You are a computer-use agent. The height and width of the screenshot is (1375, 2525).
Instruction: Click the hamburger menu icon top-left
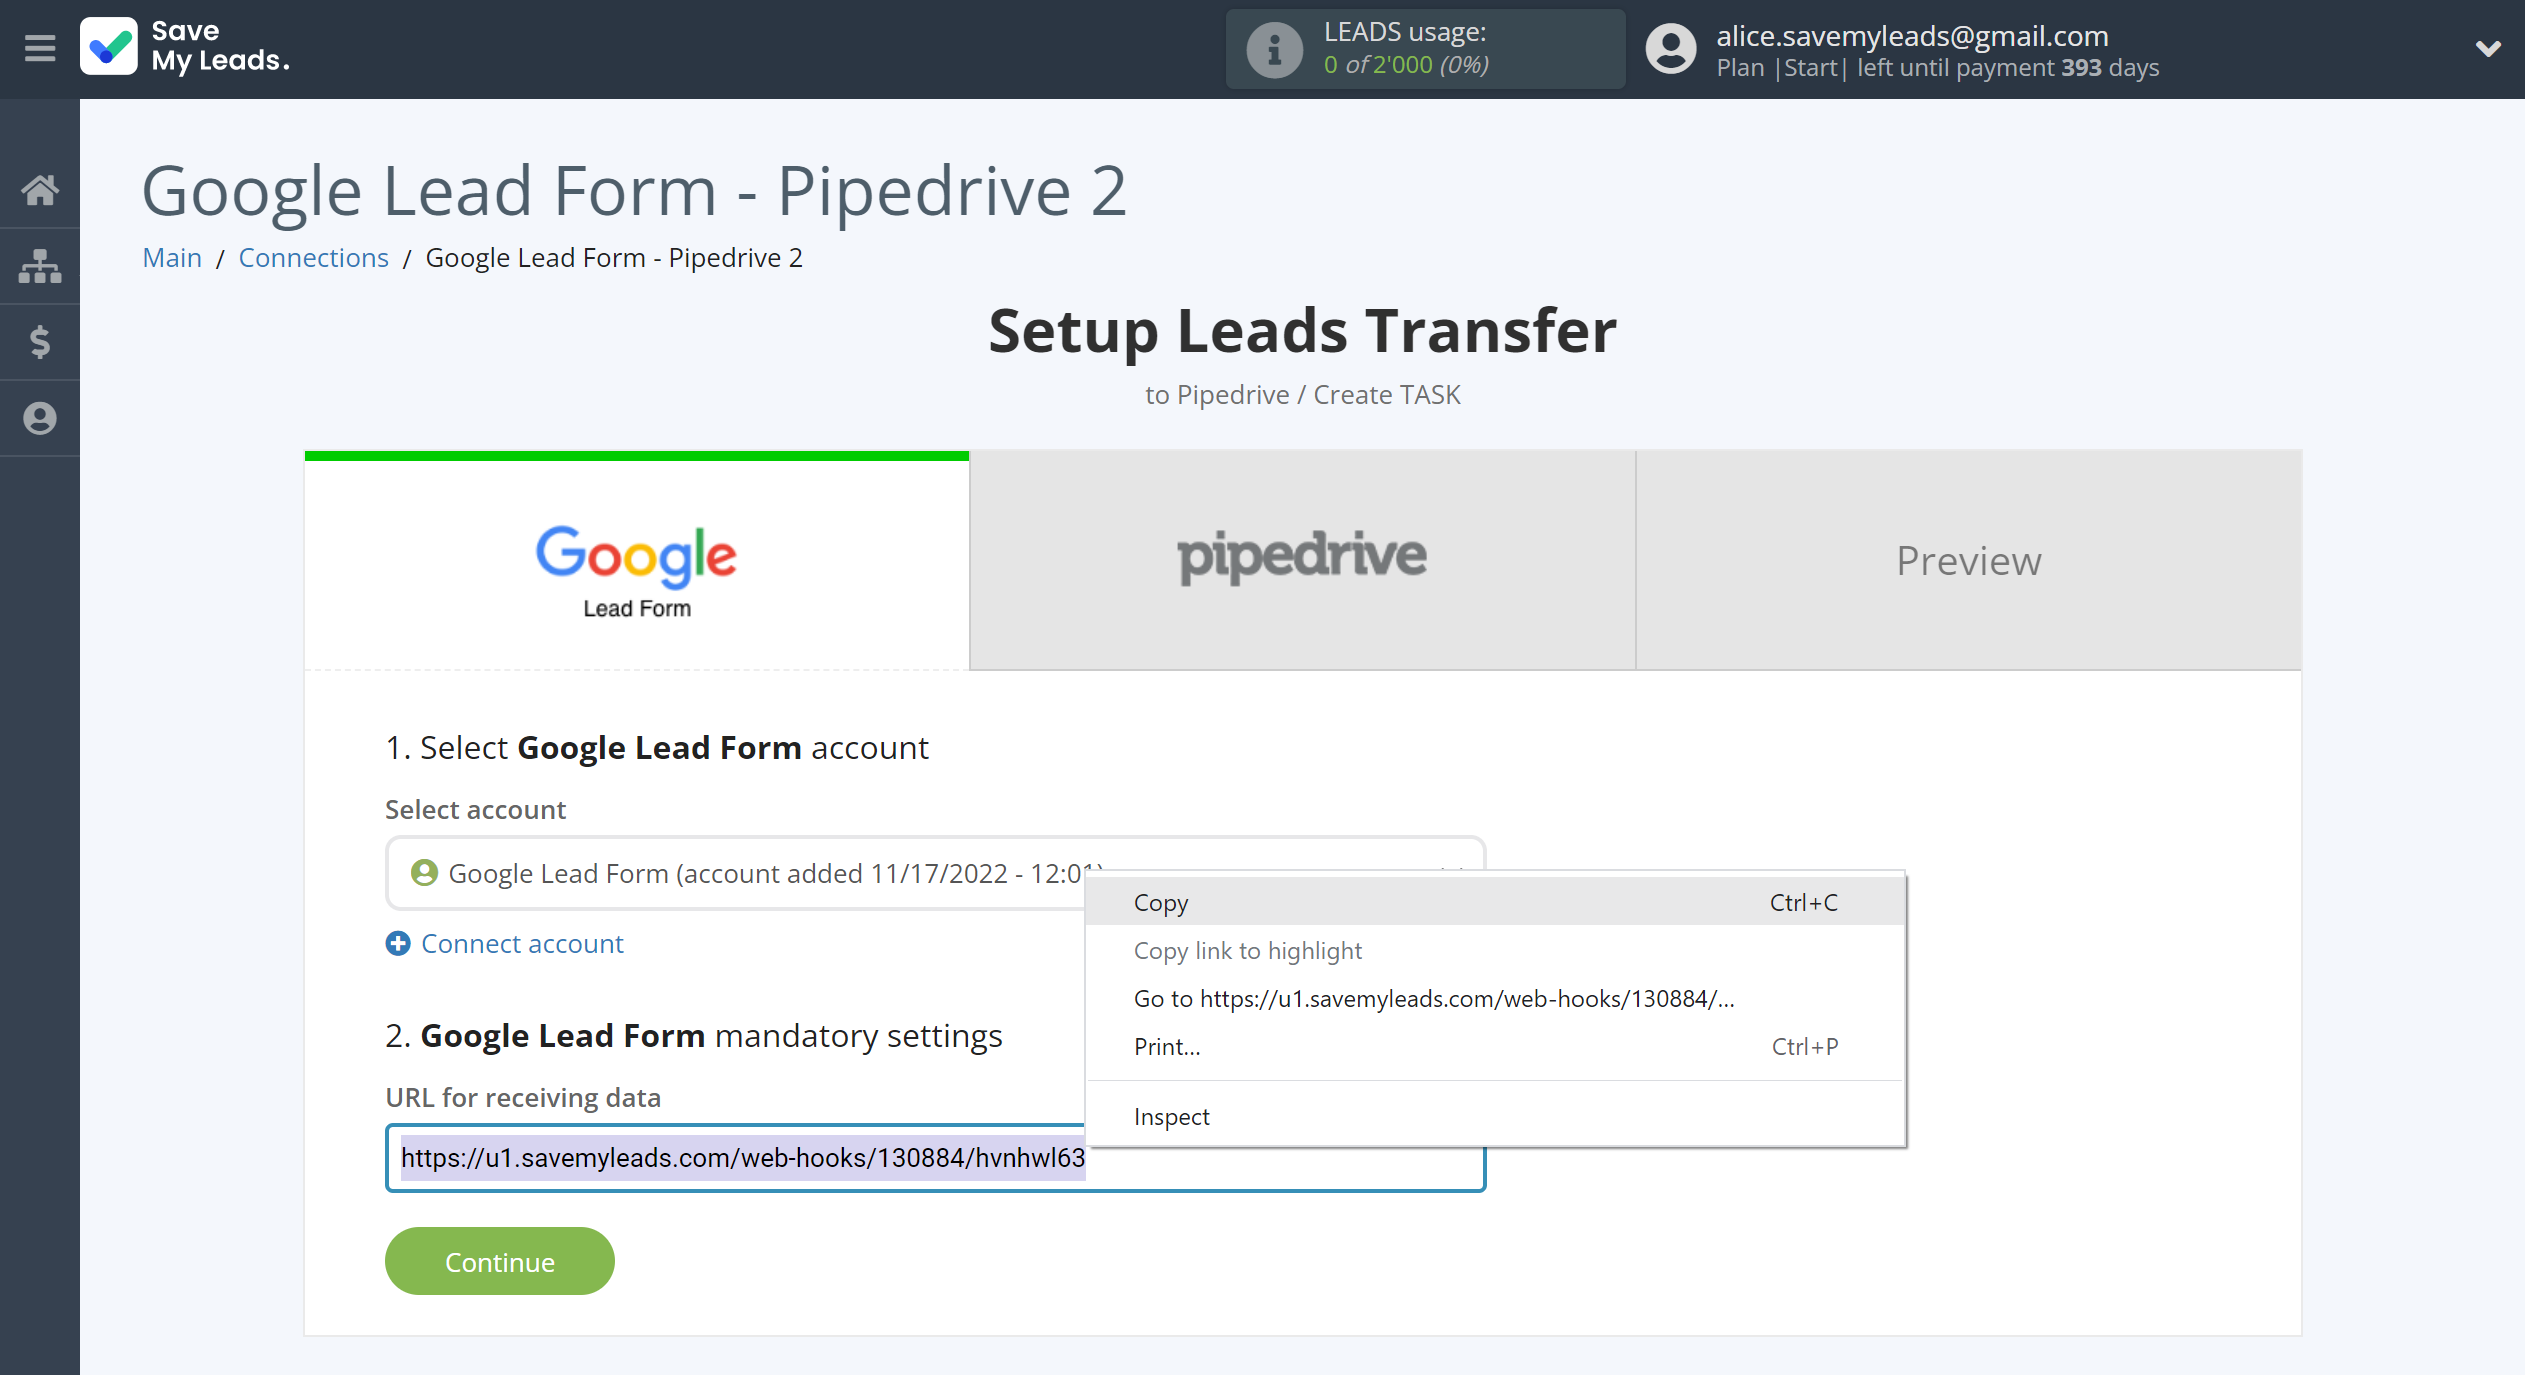pos(39,49)
